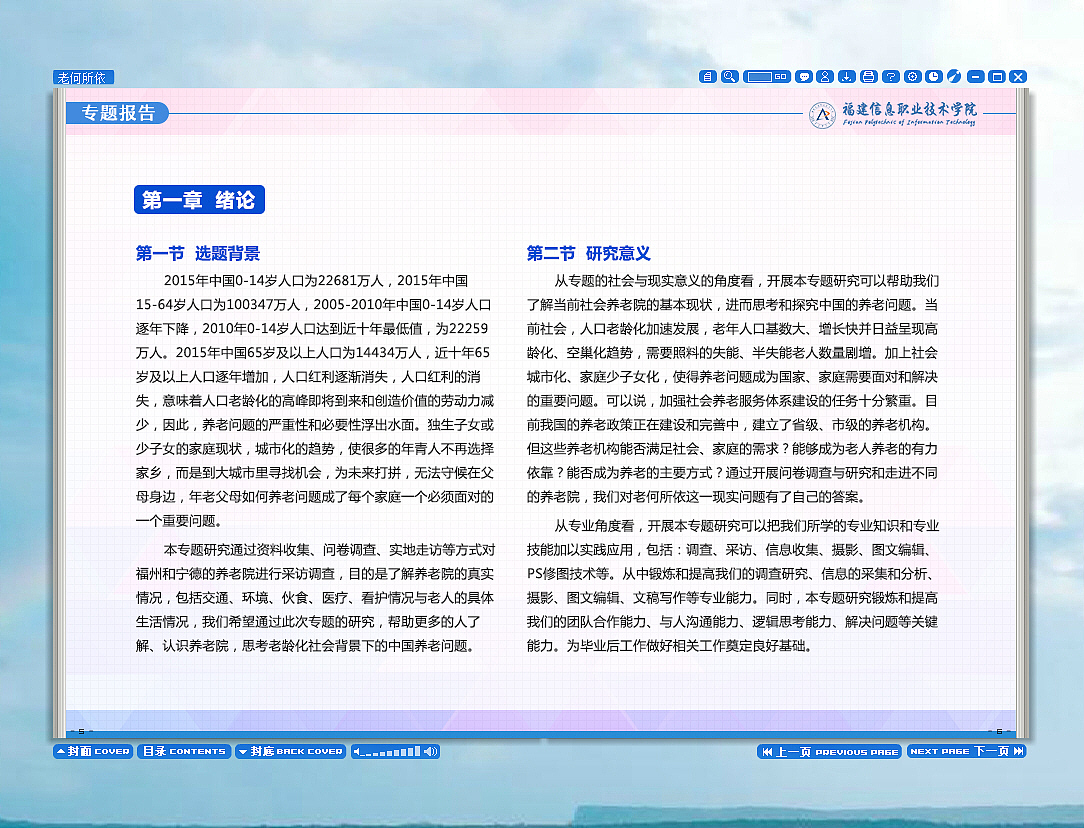Open the comments speech bubble icon
The width and height of the screenshot is (1084, 828).
803,76
